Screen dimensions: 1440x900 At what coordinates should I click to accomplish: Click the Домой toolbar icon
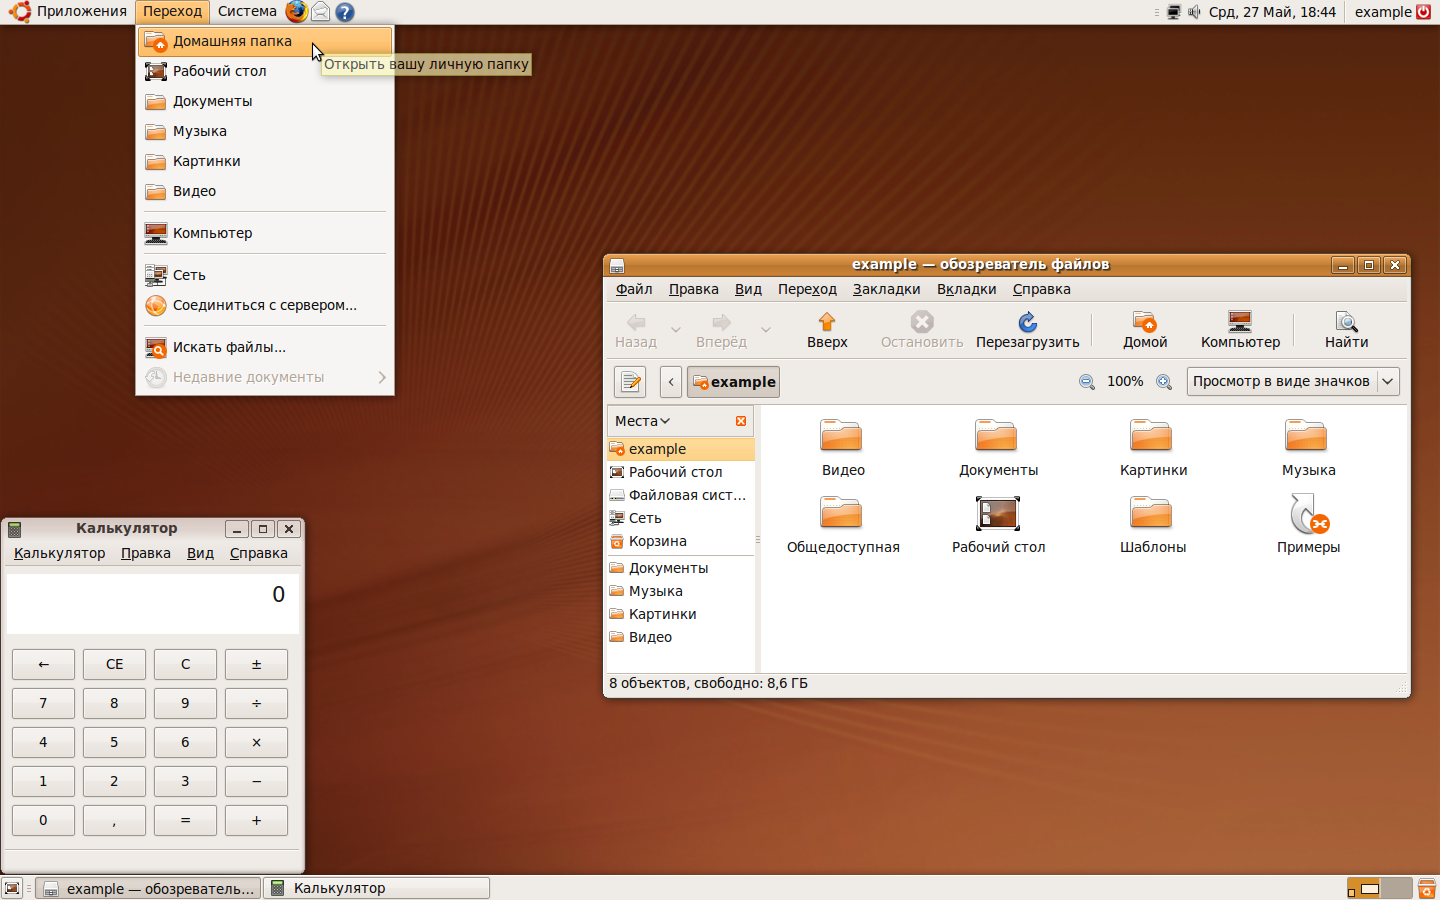pyautogui.click(x=1145, y=330)
